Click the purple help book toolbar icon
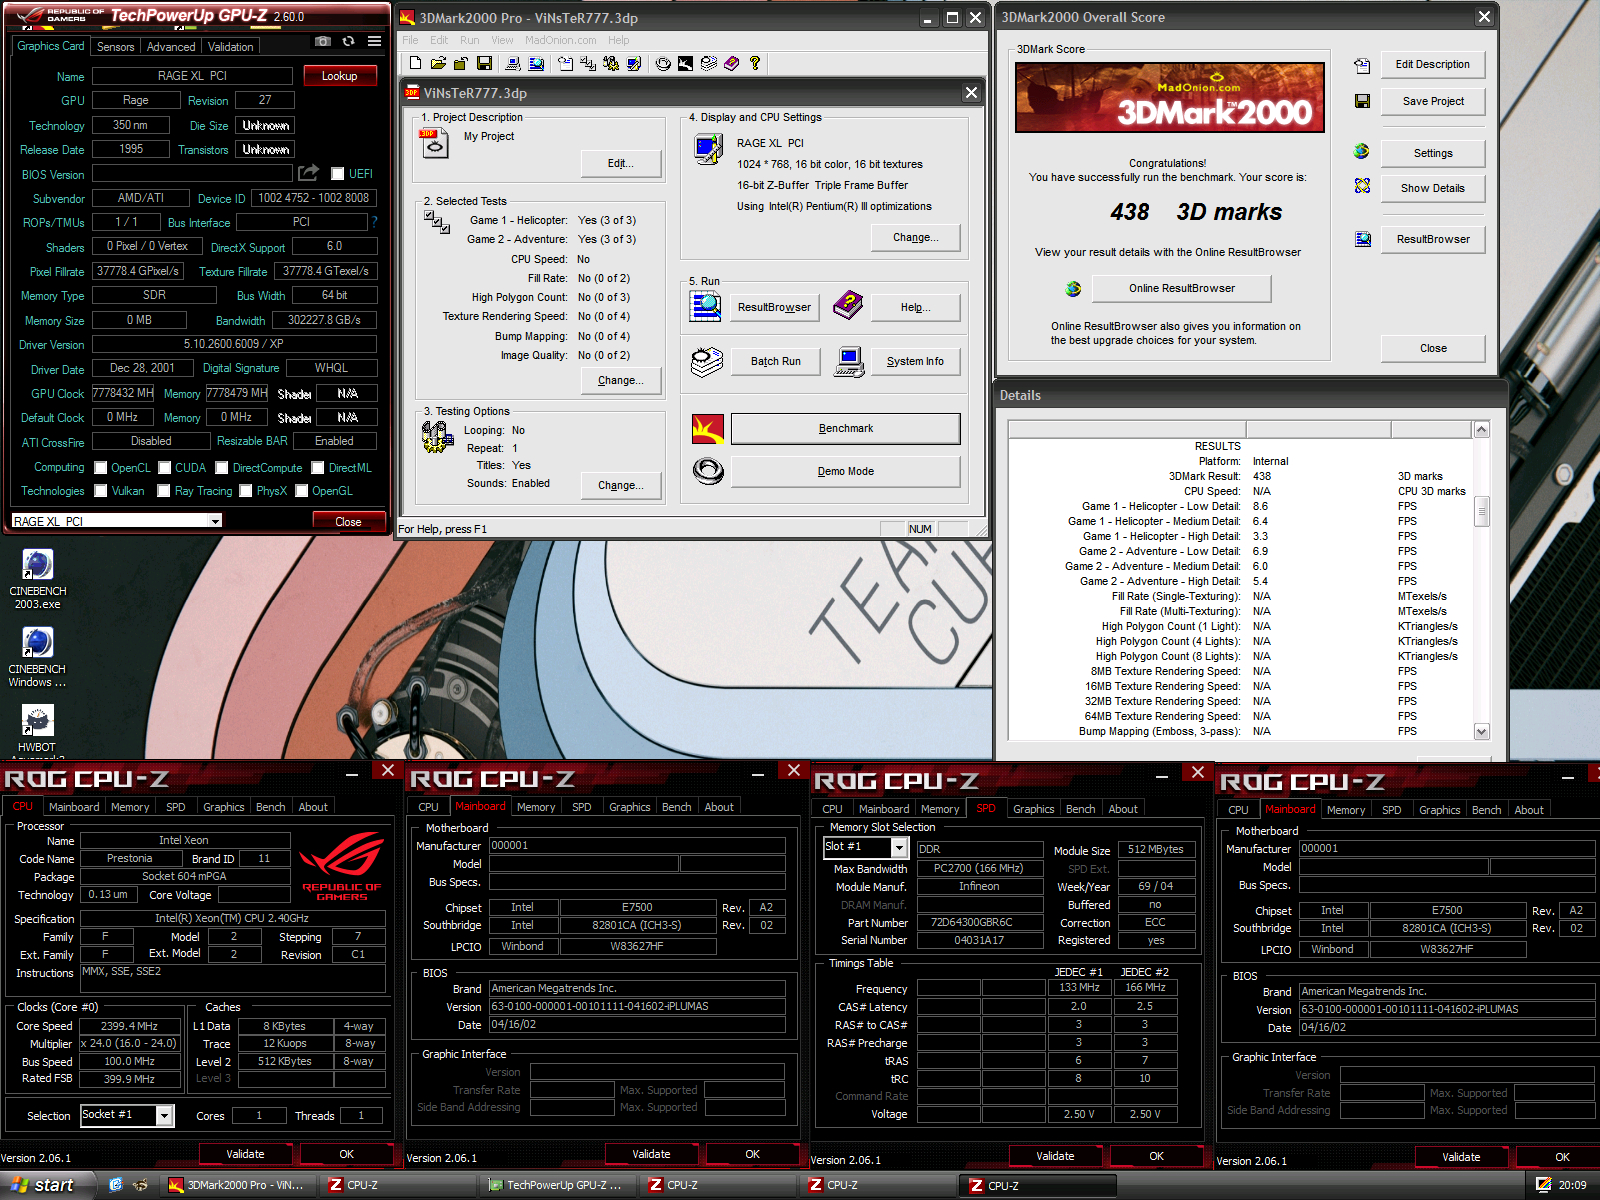 pos(732,63)
